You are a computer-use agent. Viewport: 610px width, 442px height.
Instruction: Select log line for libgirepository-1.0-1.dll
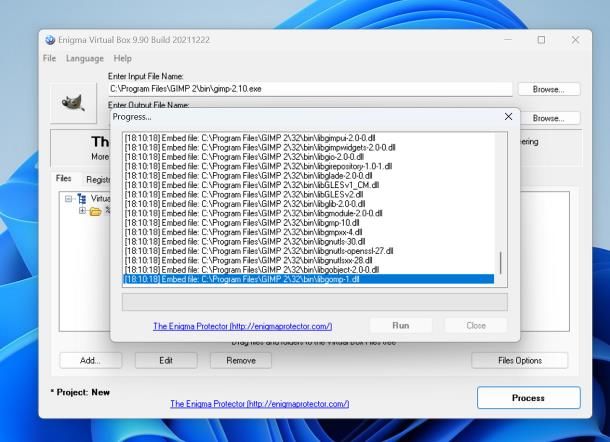pos(308,166)
